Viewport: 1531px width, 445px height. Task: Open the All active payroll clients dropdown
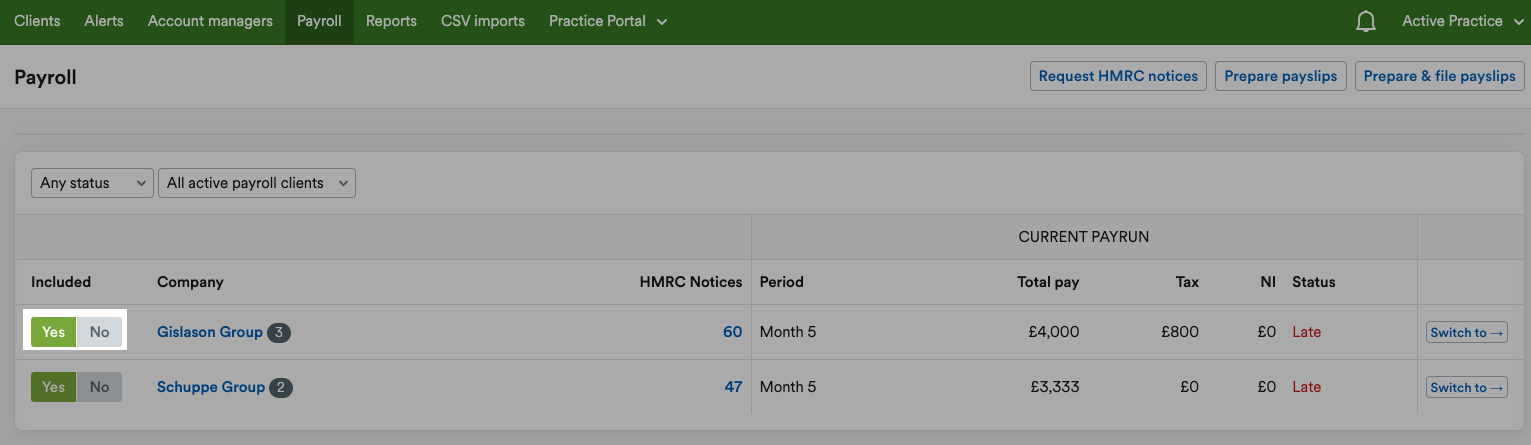pyautogui.click(x=257, y=183)
